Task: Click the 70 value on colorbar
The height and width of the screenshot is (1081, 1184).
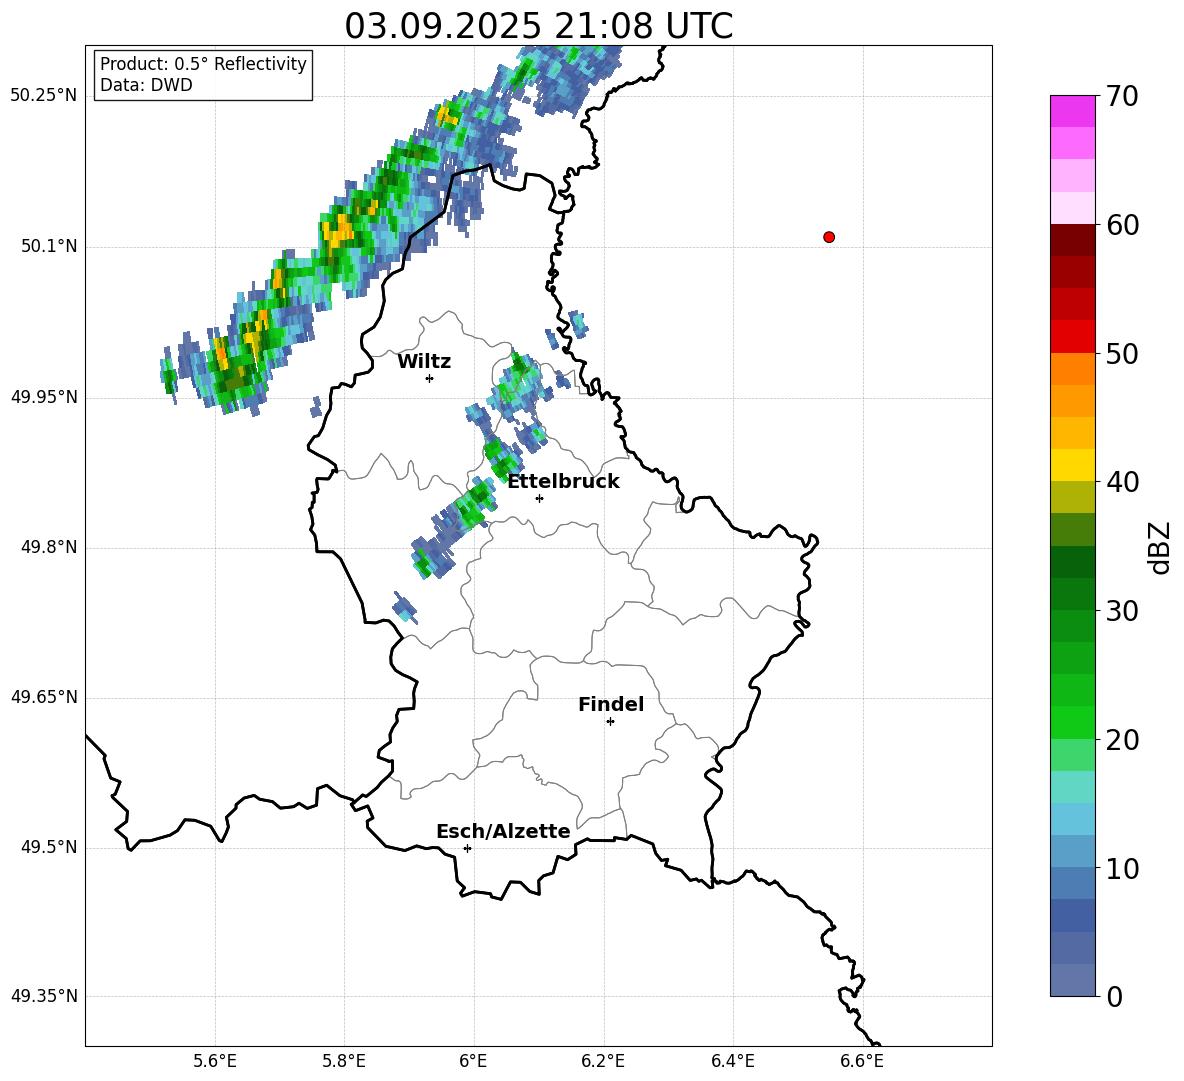Action: click(x=1122, y=97)
